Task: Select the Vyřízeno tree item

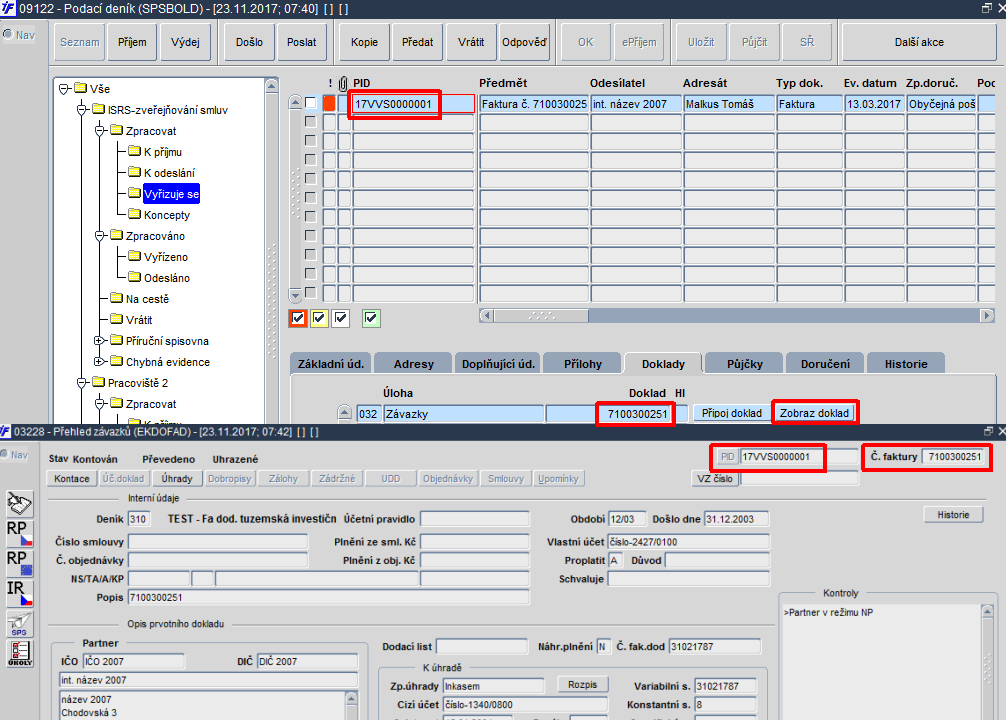Action: 166,257
